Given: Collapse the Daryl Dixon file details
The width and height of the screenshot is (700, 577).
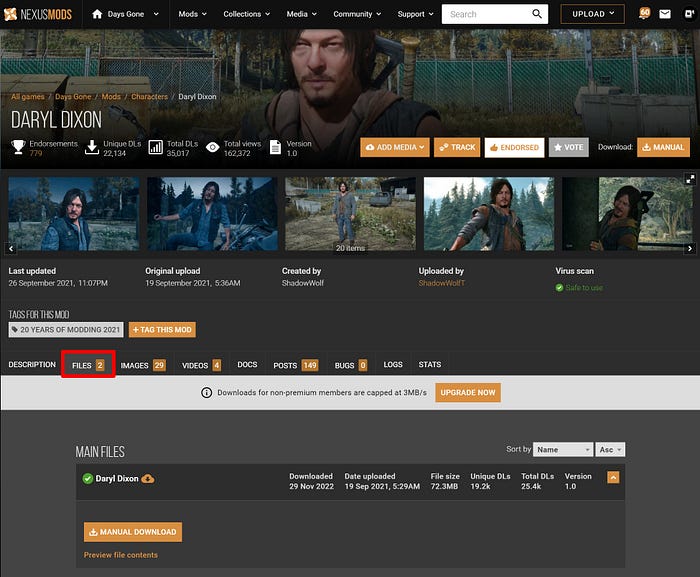Looking at the screenshot, I should point(613,478).
